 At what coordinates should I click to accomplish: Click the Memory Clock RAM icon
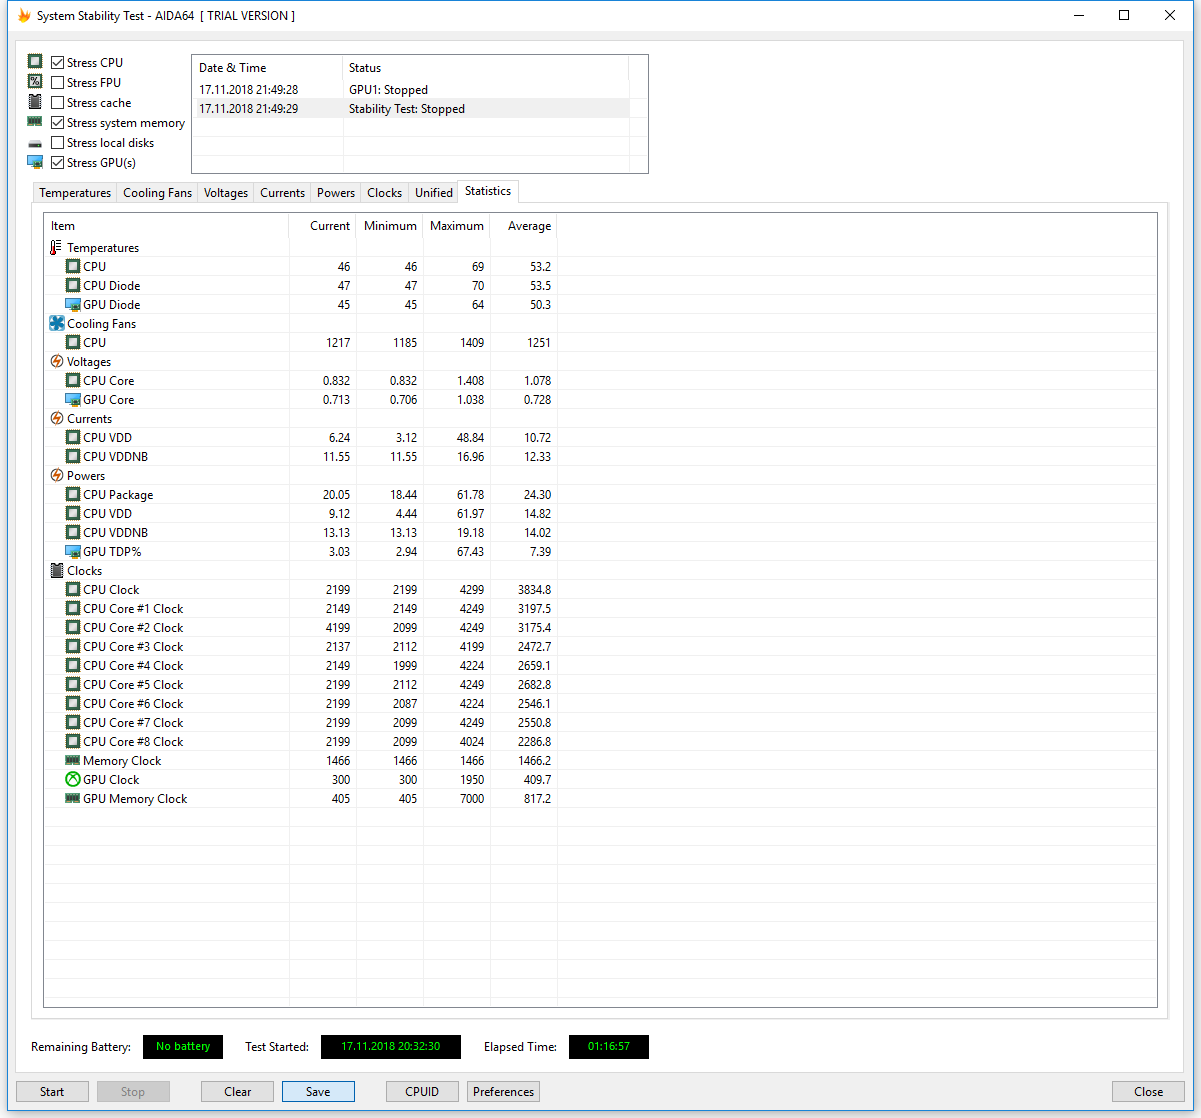pos(72,760)
